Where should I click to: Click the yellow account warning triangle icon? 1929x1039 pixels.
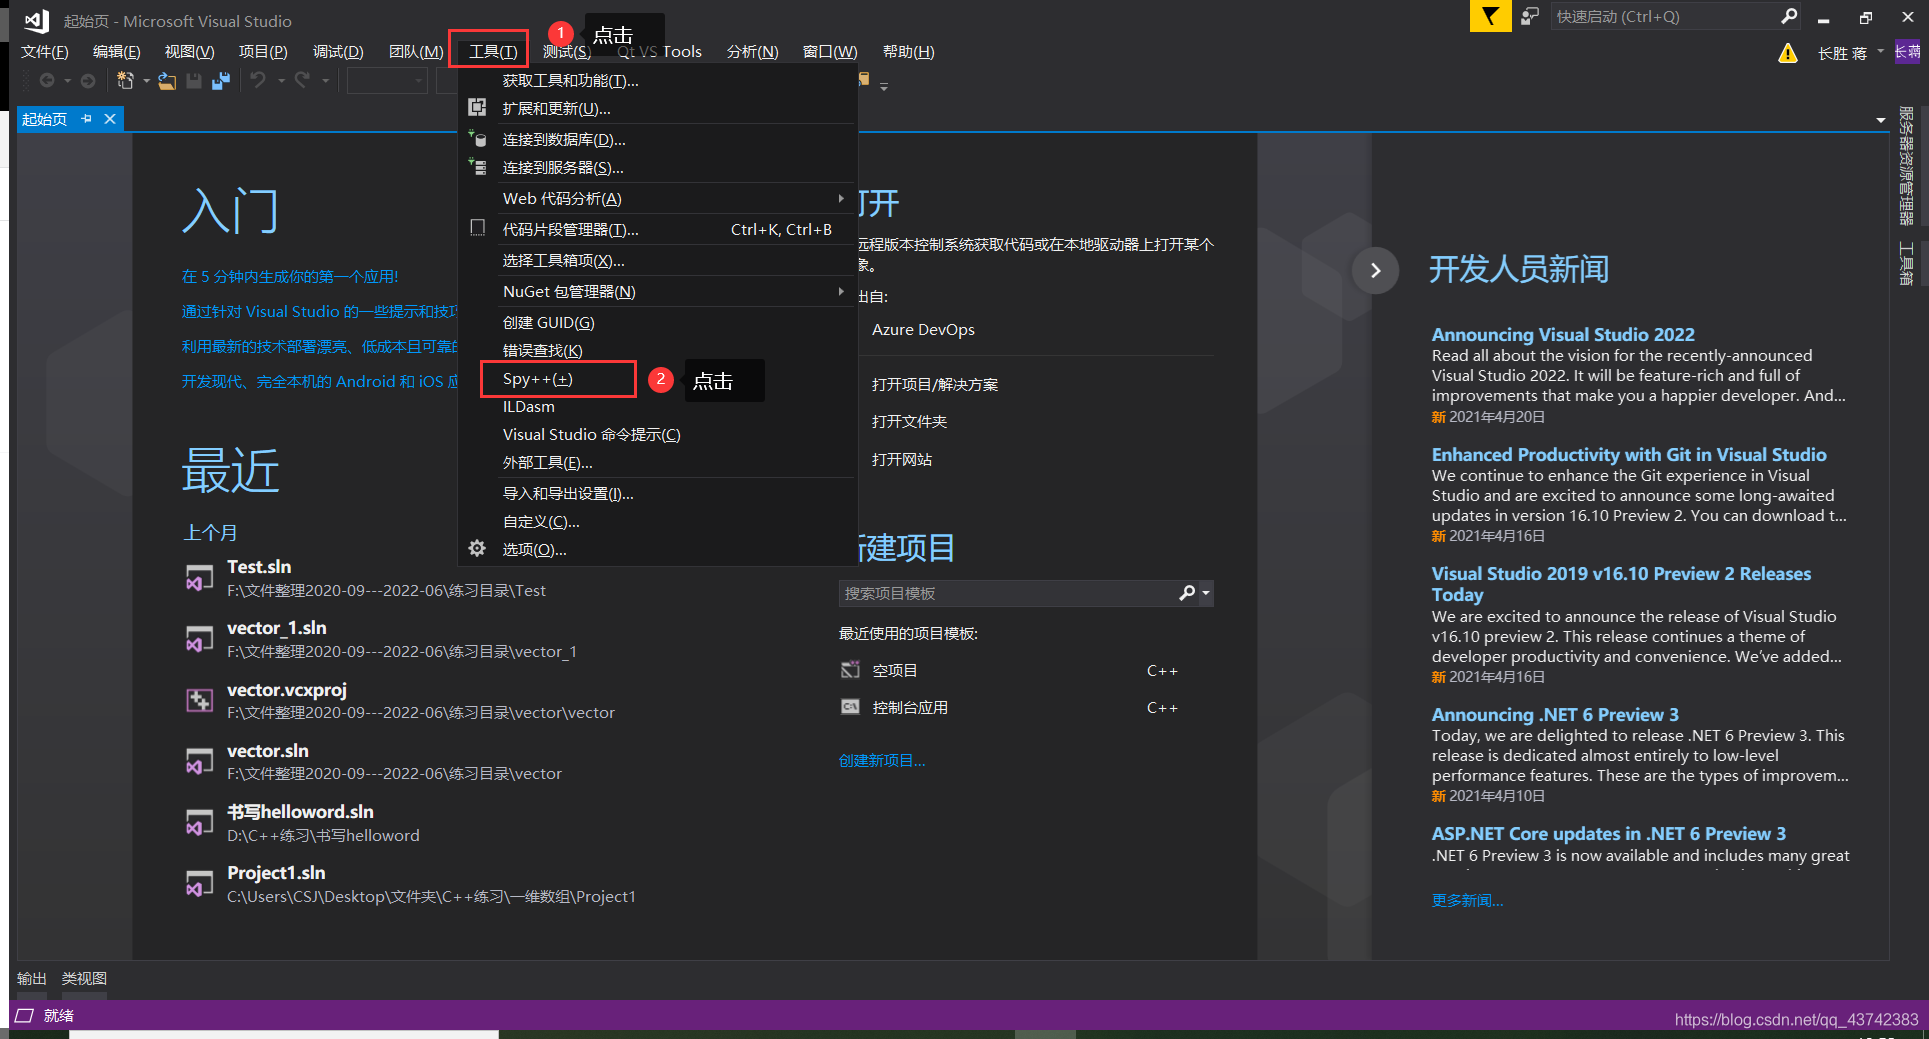[x=1788, y=53]
